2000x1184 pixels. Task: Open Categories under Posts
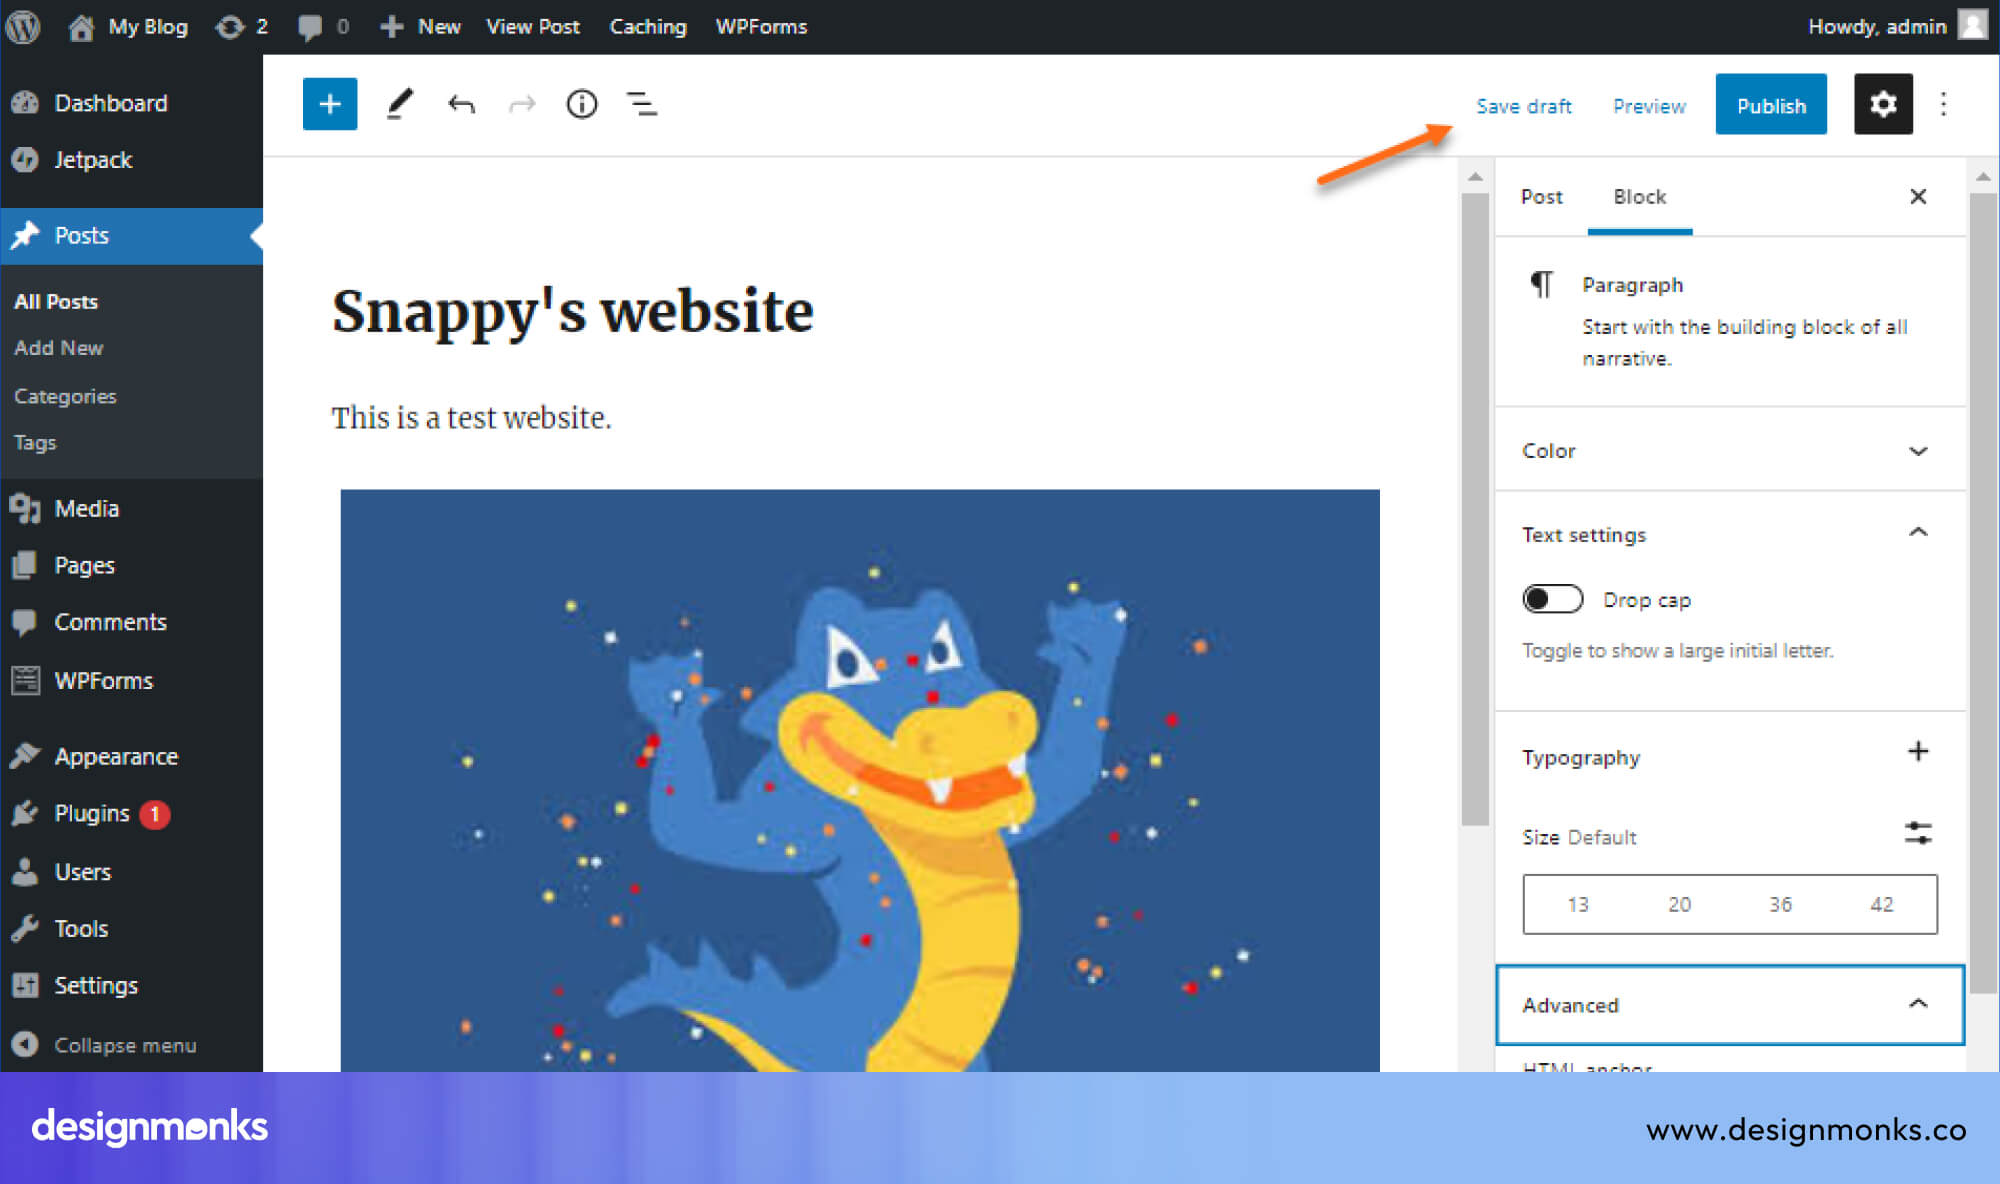point(65,396)
